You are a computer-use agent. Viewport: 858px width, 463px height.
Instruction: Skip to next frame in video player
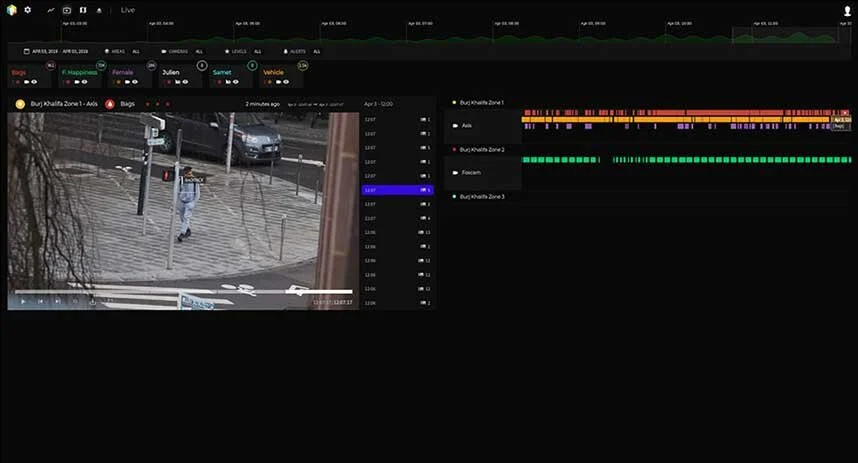coord(57,302)
